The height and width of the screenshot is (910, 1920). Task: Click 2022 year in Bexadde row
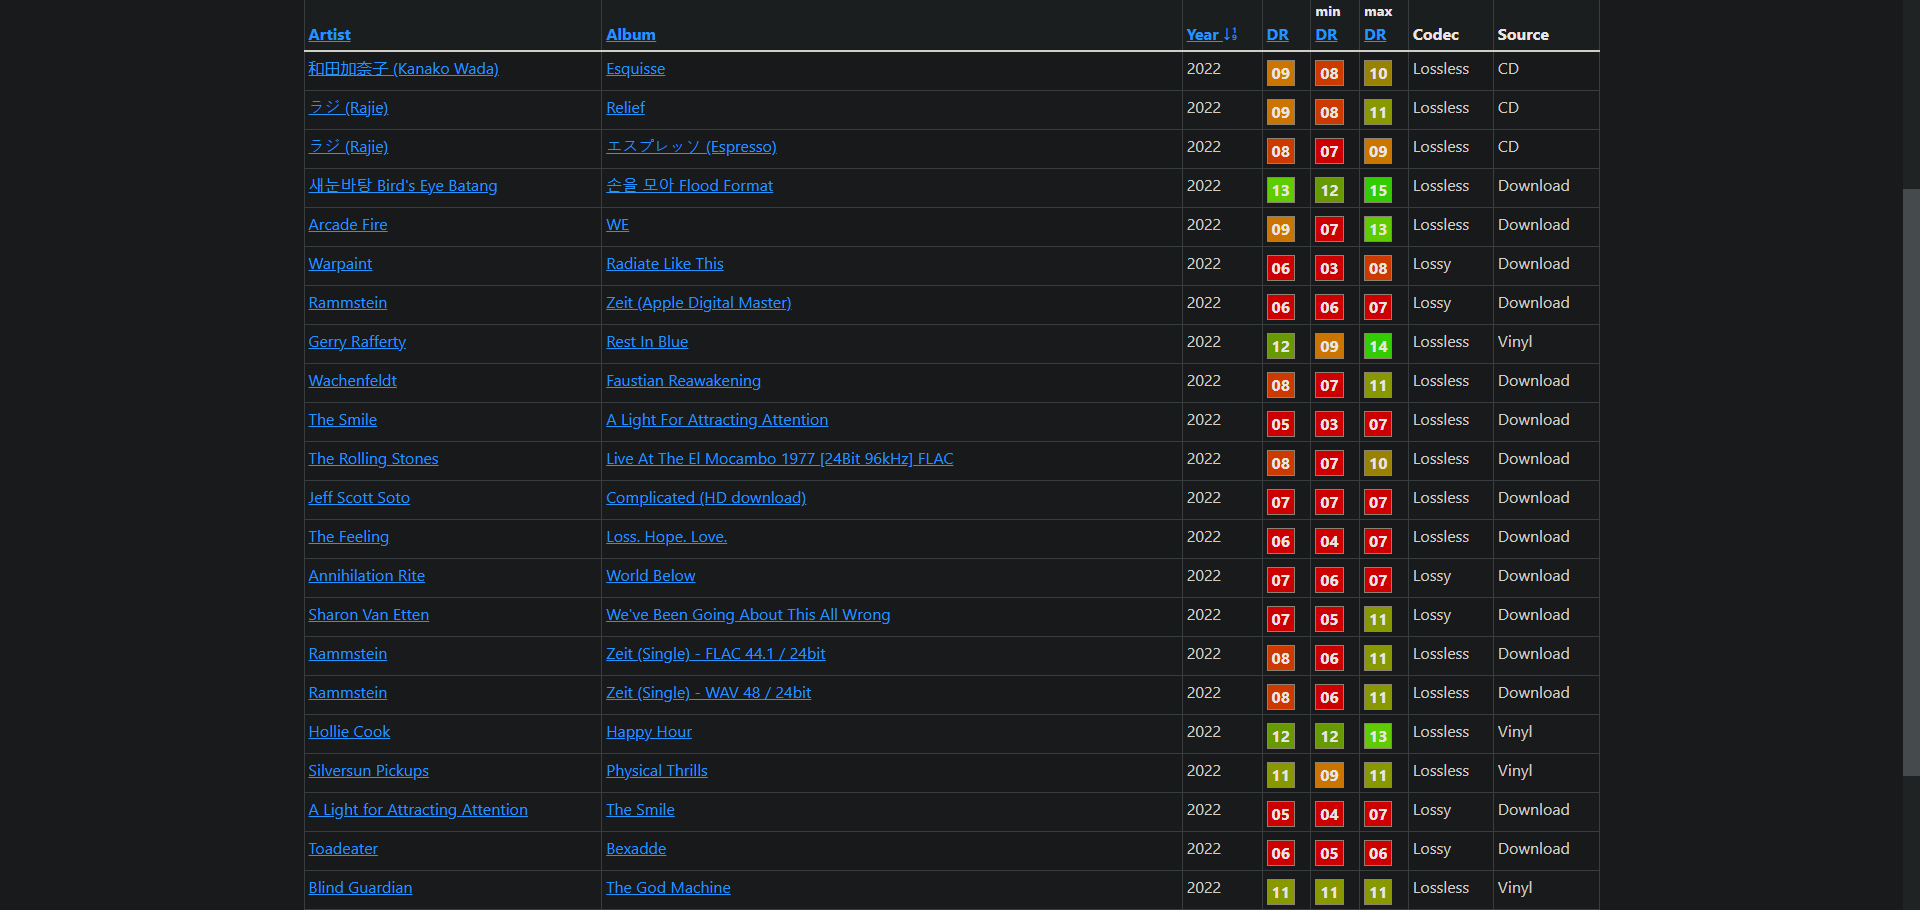tap(1204, 849)
